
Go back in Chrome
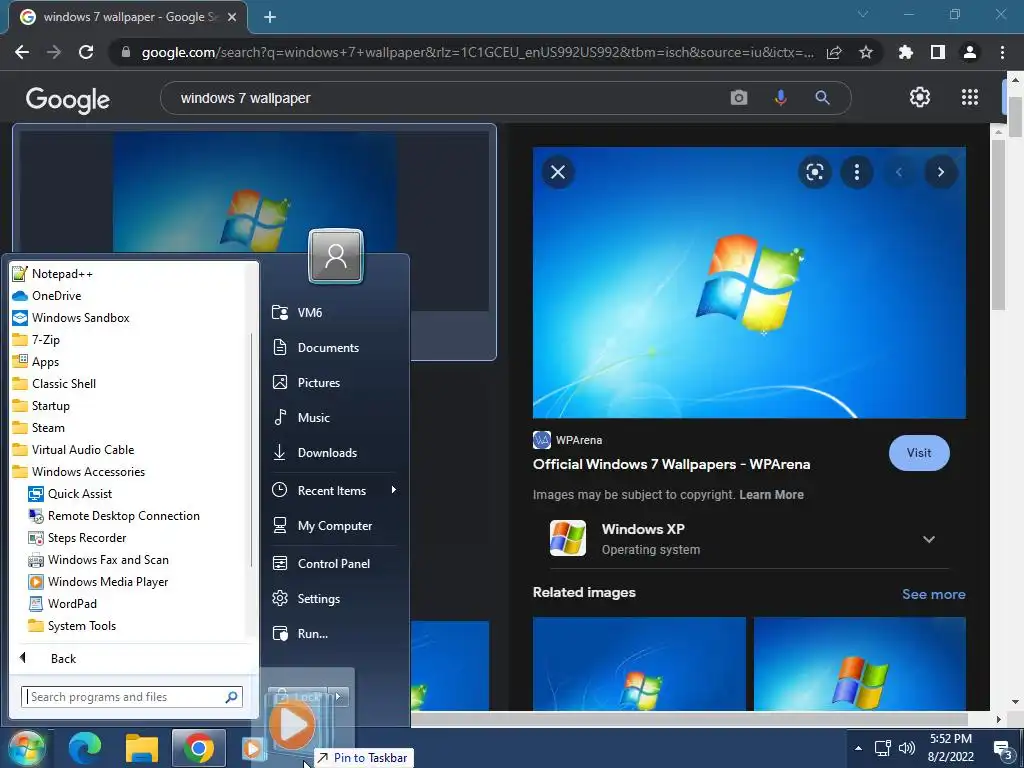(22, 52)
